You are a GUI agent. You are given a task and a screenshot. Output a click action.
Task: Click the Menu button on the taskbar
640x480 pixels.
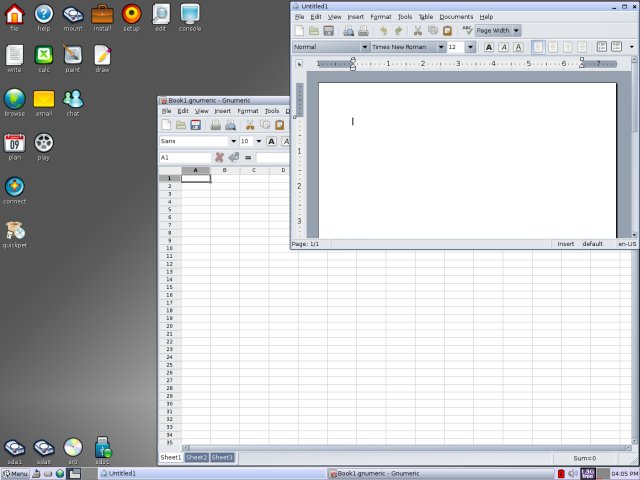(15, 473)
